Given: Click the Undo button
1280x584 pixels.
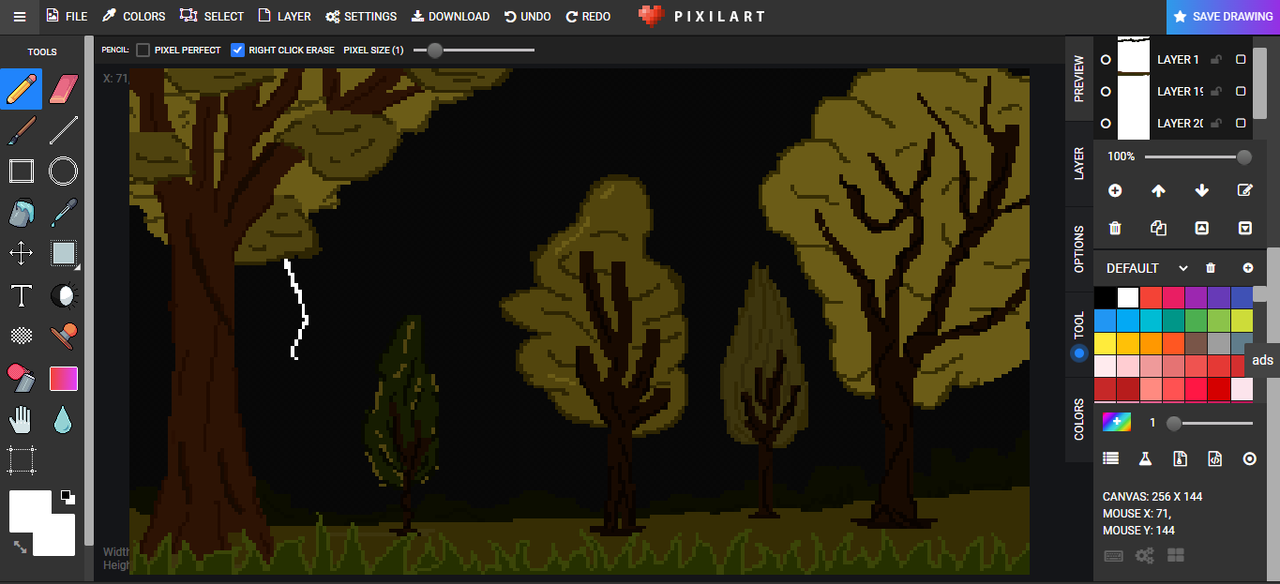Looking at the screenshot, I should 527,16.
